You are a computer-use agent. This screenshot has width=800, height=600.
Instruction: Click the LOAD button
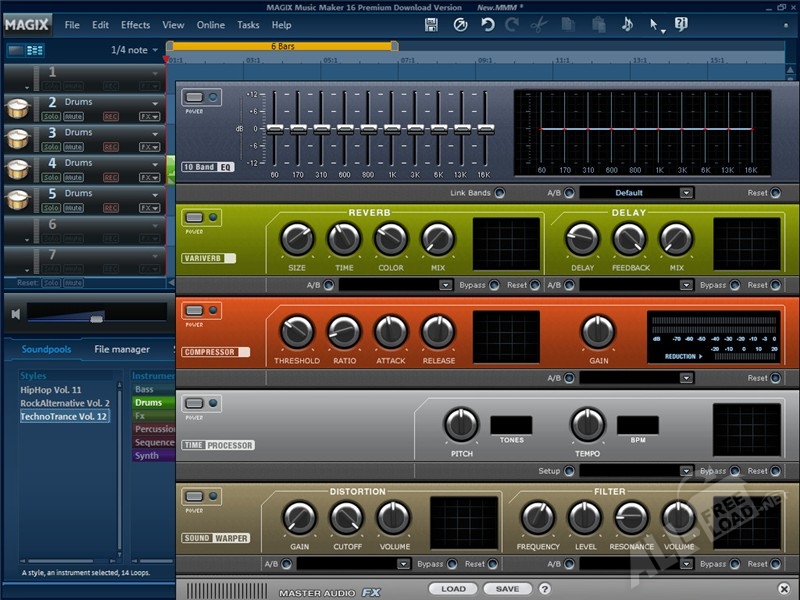pyautogui.click(x=453, y=589)
